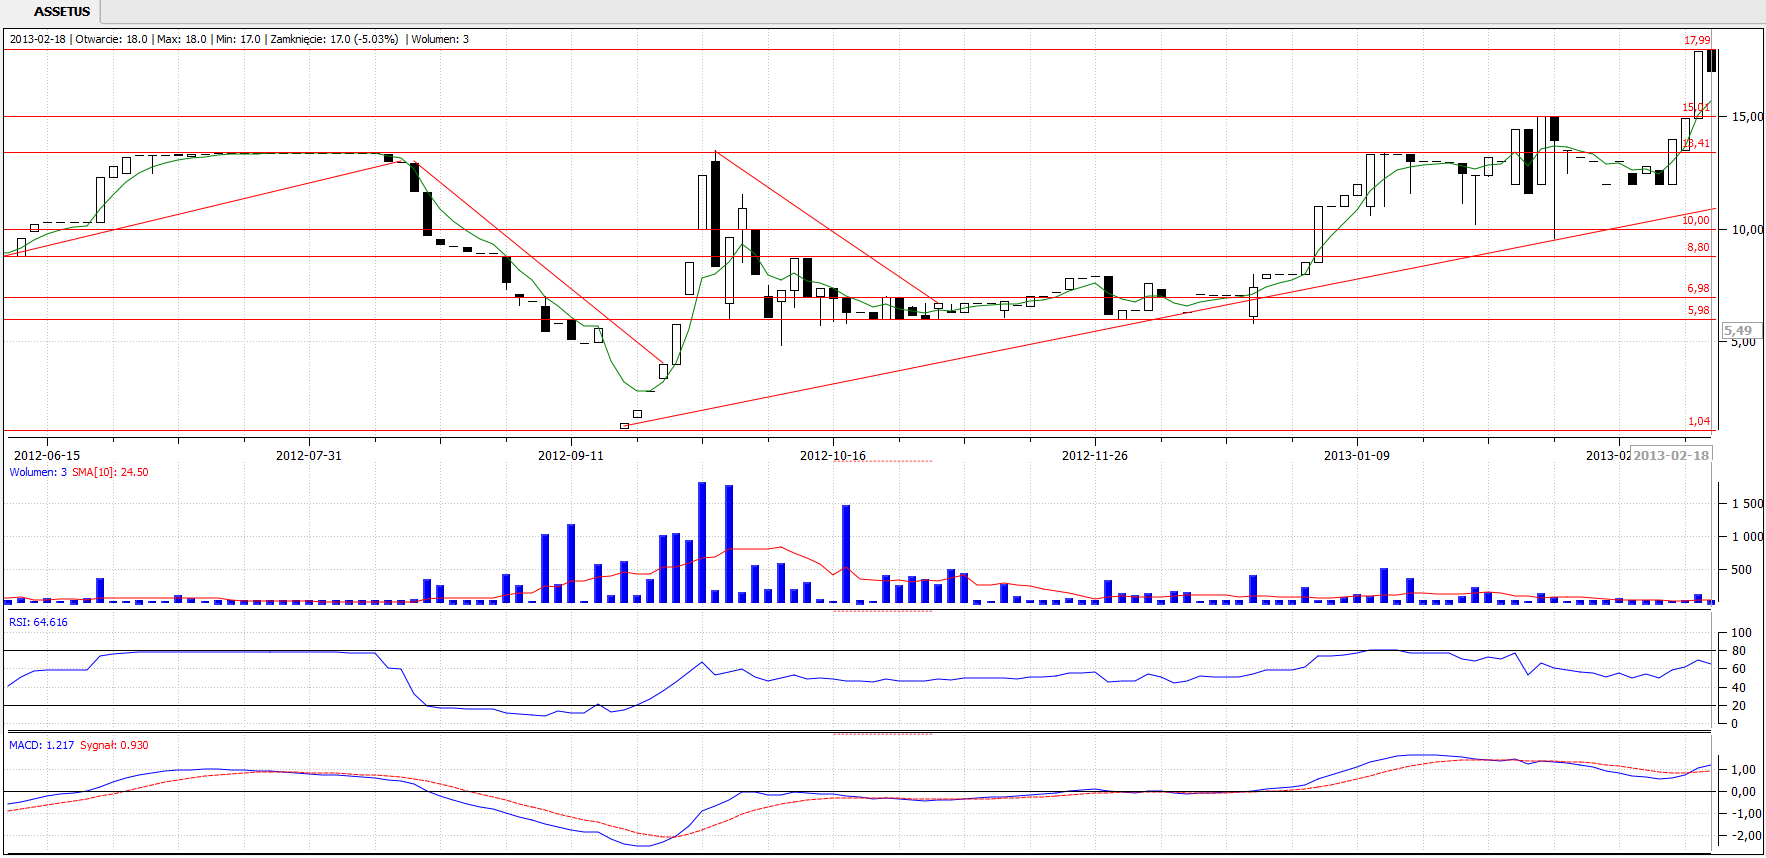Click the SMA[10]: 24.50 indicator label
This screenshot has height=858, width=1766.
coord(110,473)
